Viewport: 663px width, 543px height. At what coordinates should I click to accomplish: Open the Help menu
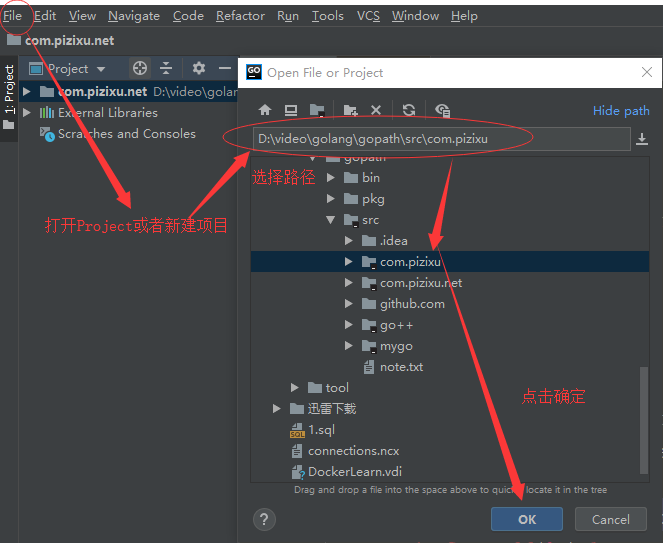pos(464,16)
